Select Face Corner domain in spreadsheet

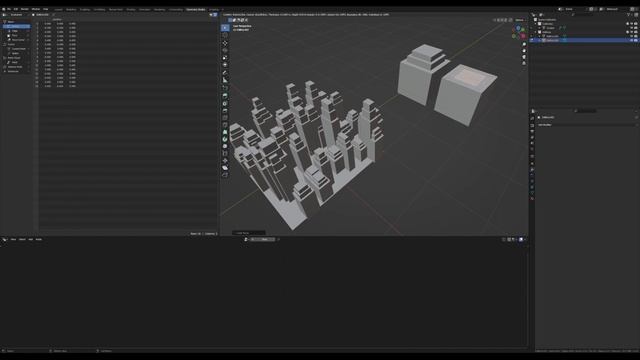click(x=16, y=40)
